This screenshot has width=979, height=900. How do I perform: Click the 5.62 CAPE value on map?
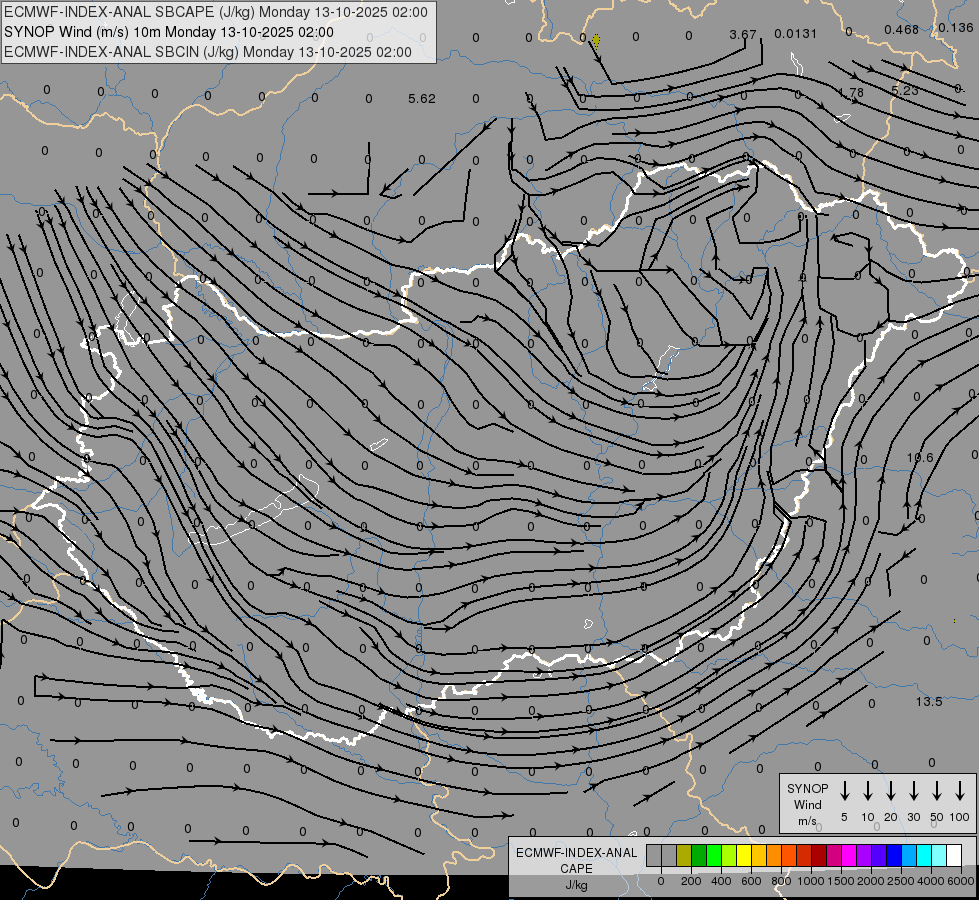[x=422, y=99]
